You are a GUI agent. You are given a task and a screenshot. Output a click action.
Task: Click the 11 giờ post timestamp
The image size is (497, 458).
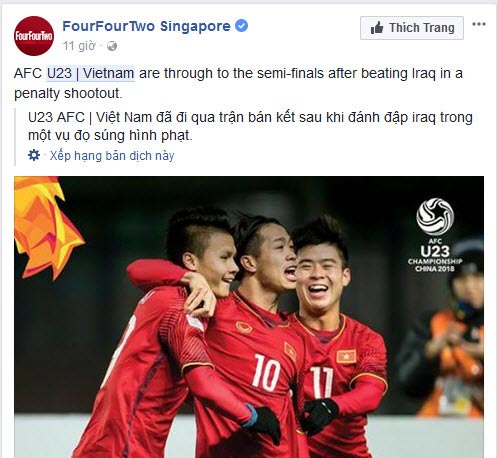point(79,46)
